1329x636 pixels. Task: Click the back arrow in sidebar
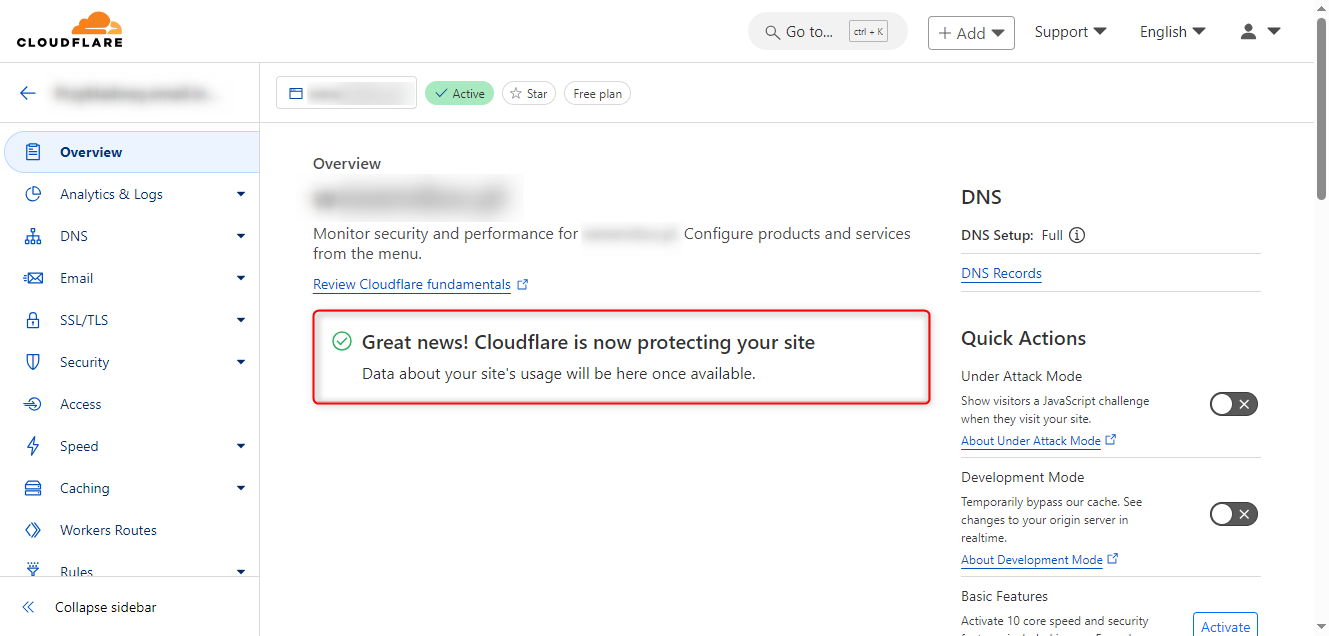28,93
